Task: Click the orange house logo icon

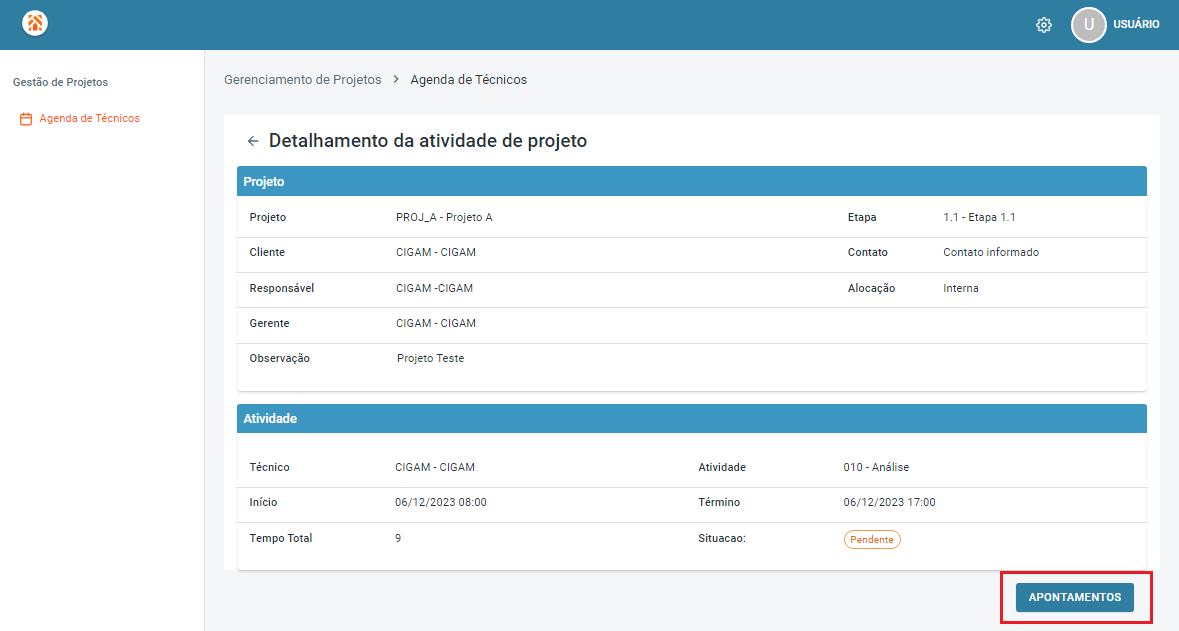Action: [x=35, y=23]
